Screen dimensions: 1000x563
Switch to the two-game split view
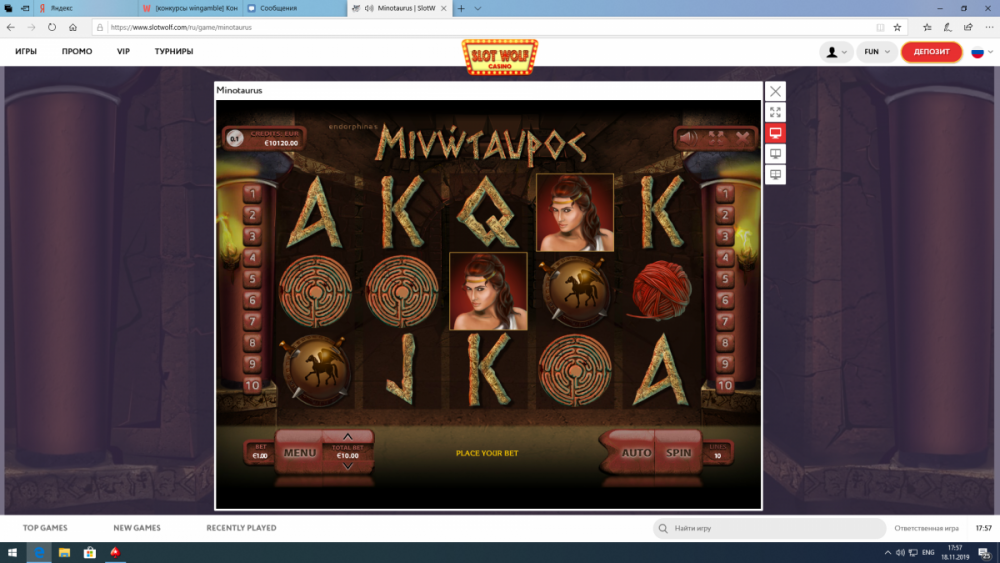(x=775, y=154)
